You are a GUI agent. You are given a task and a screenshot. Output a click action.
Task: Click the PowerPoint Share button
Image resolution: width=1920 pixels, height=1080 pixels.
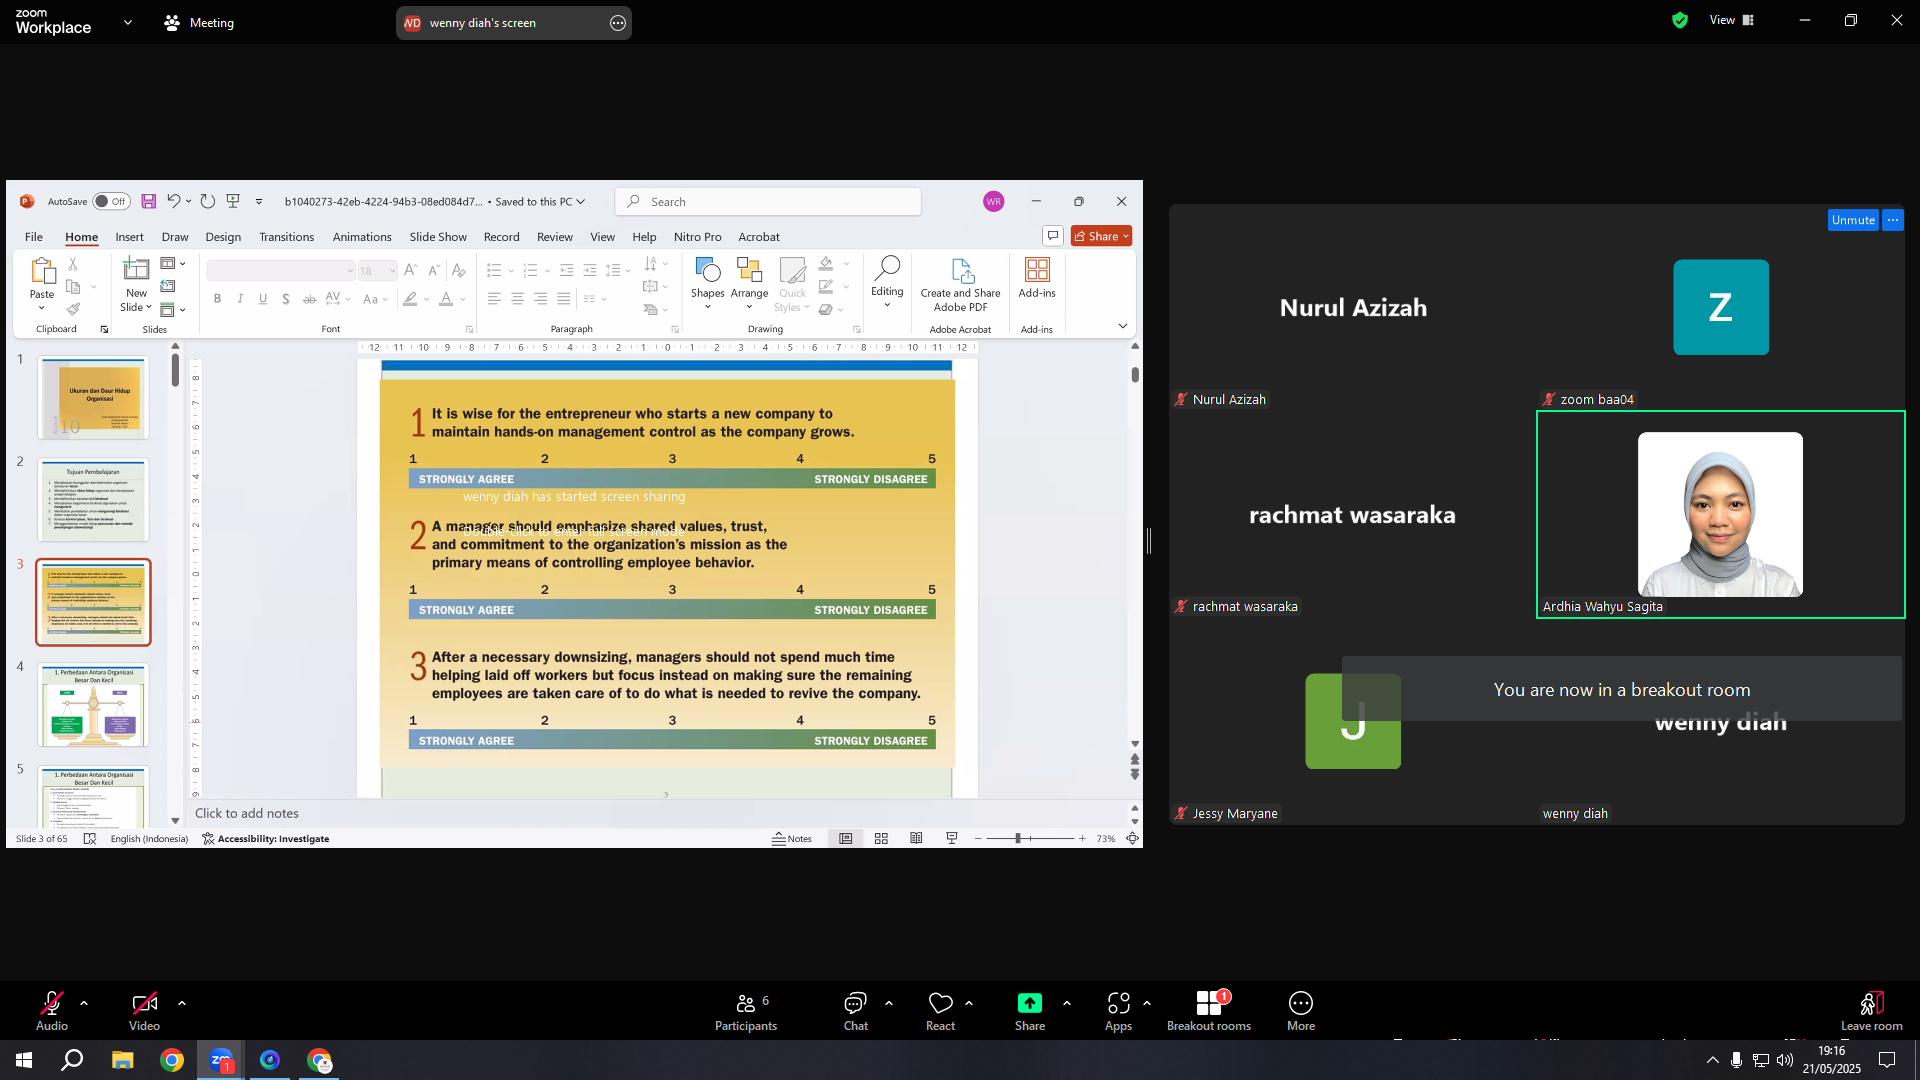[1101, 236]
